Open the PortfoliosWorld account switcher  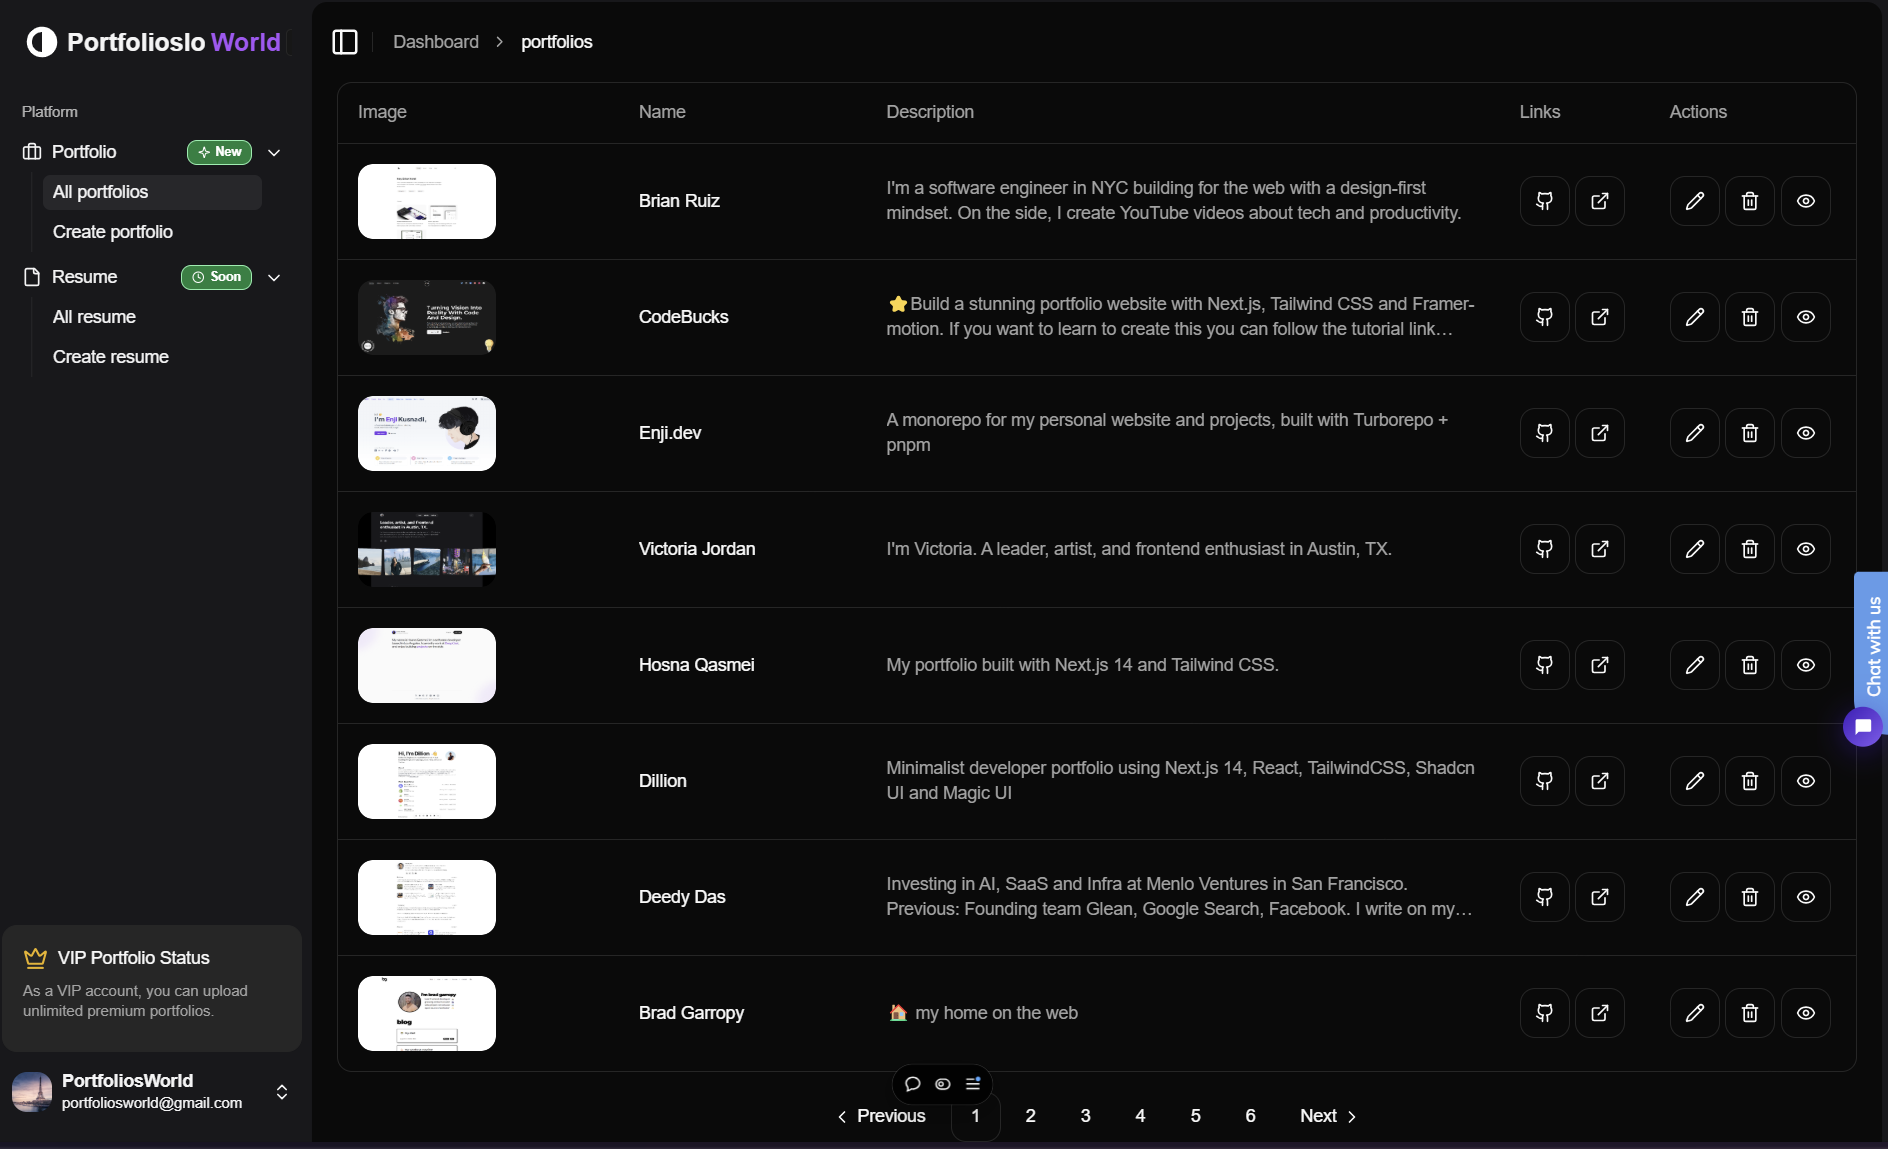[x=151, y=1091]
